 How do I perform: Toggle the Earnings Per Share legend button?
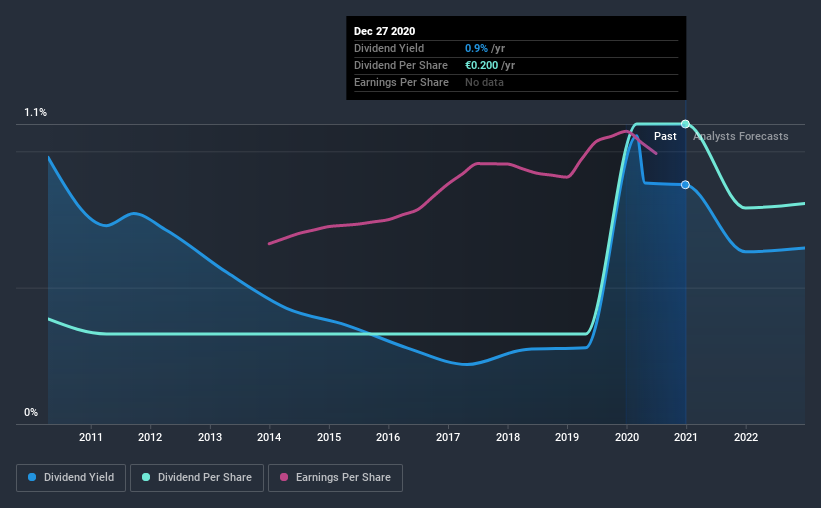tap(335, 478)
